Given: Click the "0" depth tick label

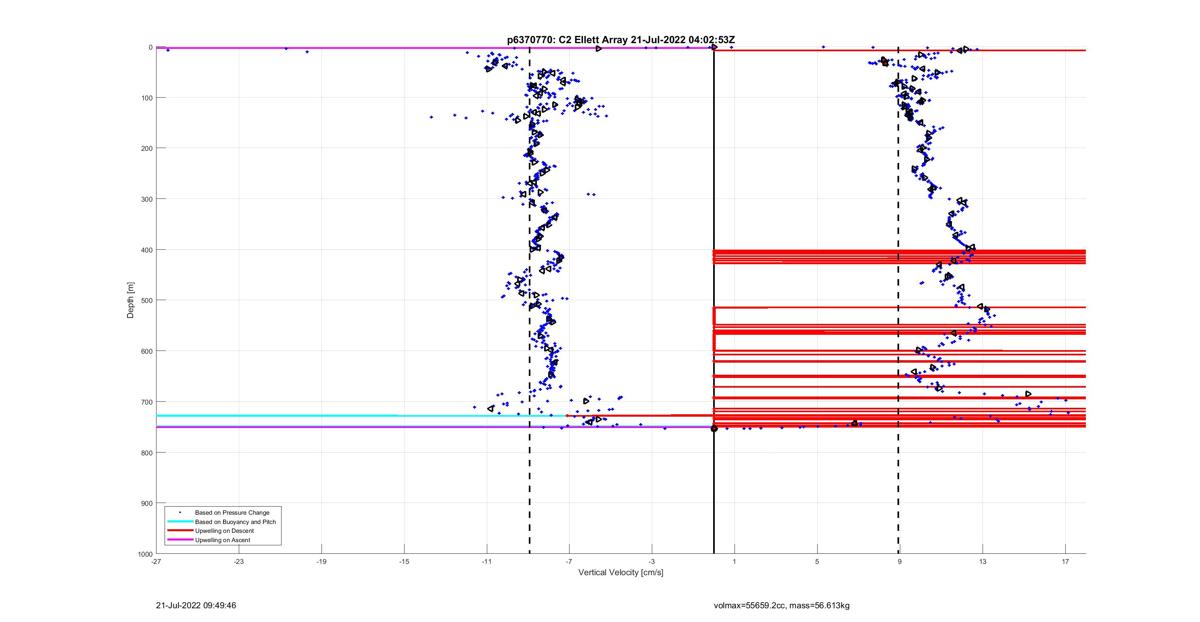Looking at the screenshot, I should [x=150, y=47].
